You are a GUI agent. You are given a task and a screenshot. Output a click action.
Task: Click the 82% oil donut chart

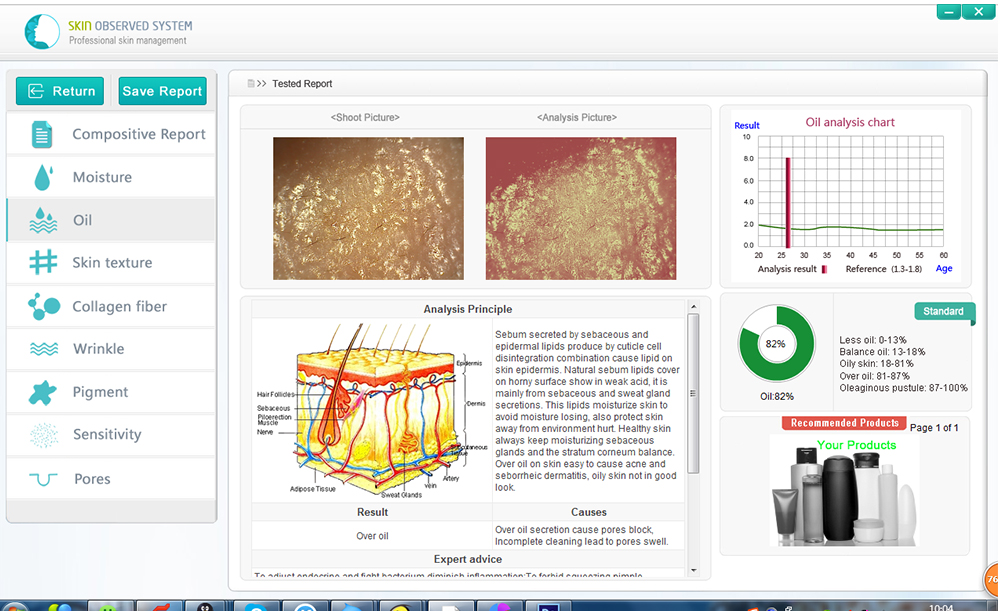point(775,343)
